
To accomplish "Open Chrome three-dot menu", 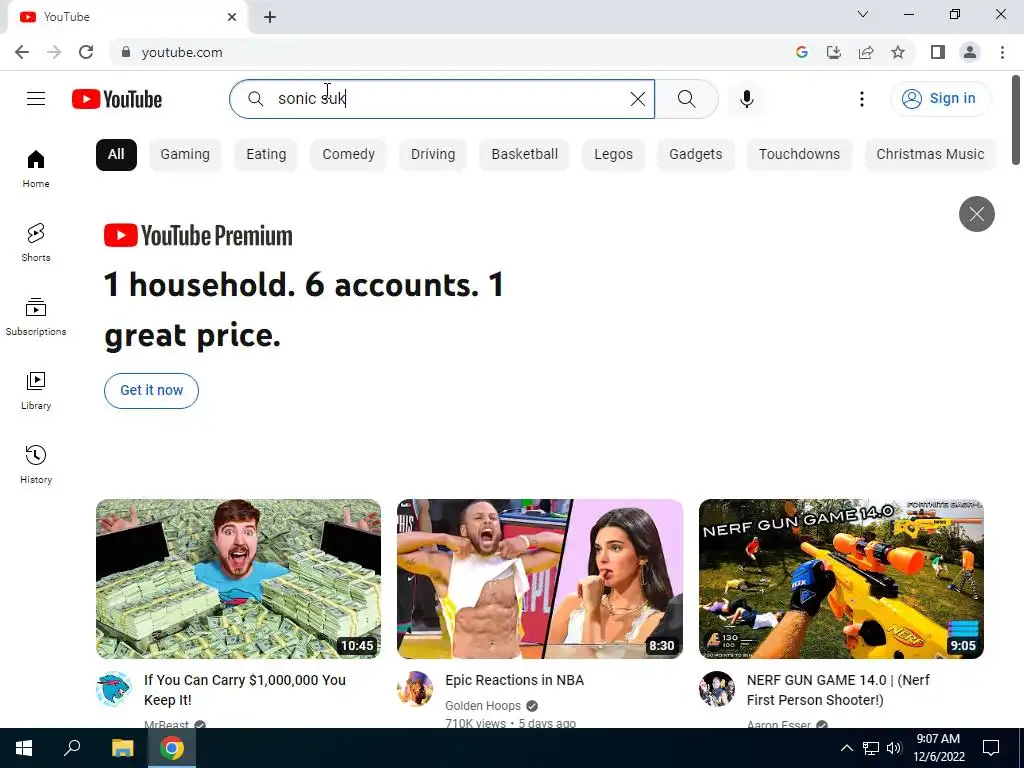I will (1002, 52).
